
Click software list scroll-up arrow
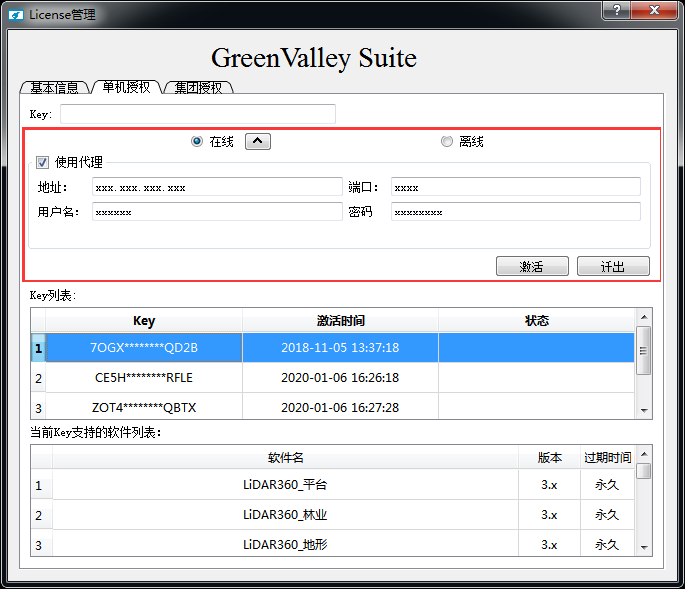coord(644,454)
